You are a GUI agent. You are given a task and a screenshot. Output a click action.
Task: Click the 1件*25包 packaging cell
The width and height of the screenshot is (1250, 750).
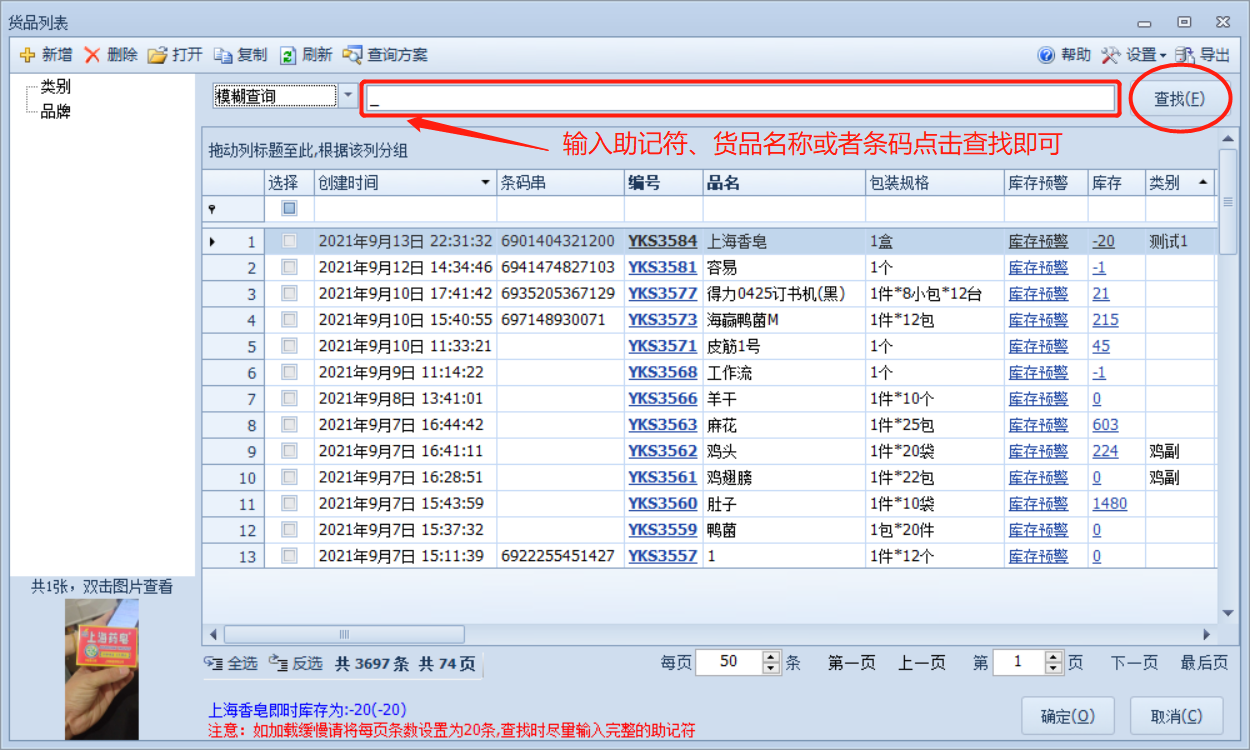tap(935, 425)
